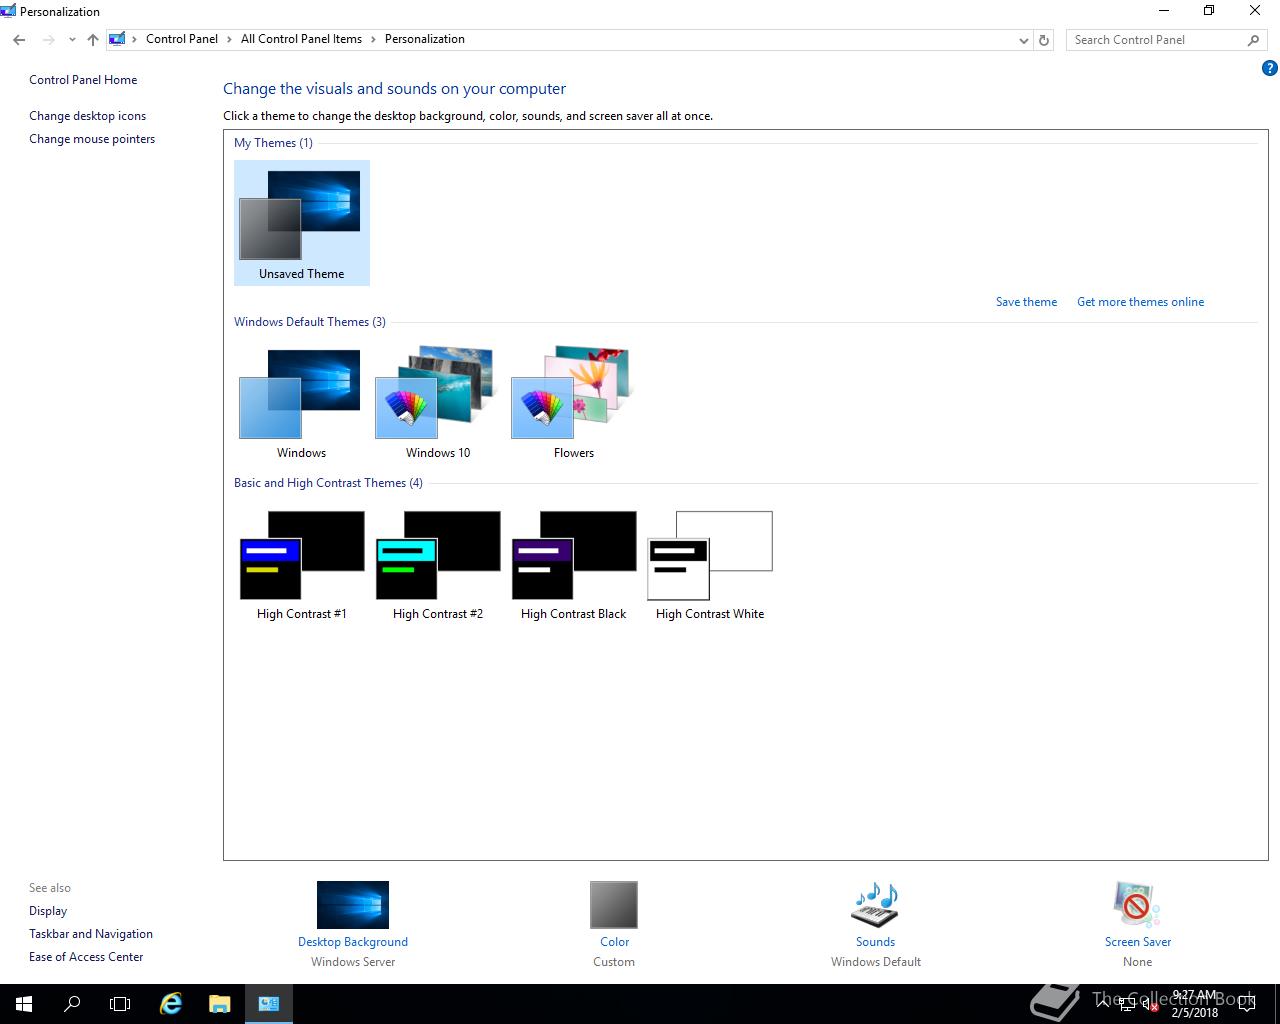Click the All Control Panel Items breadcrumb
1280x1024 pixels.
301,39
